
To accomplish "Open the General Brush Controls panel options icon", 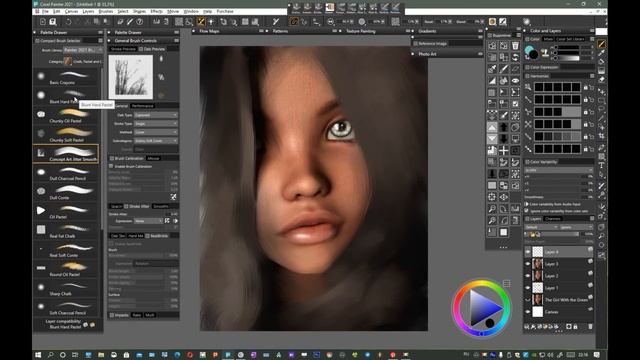I will [x=176, y=40].
